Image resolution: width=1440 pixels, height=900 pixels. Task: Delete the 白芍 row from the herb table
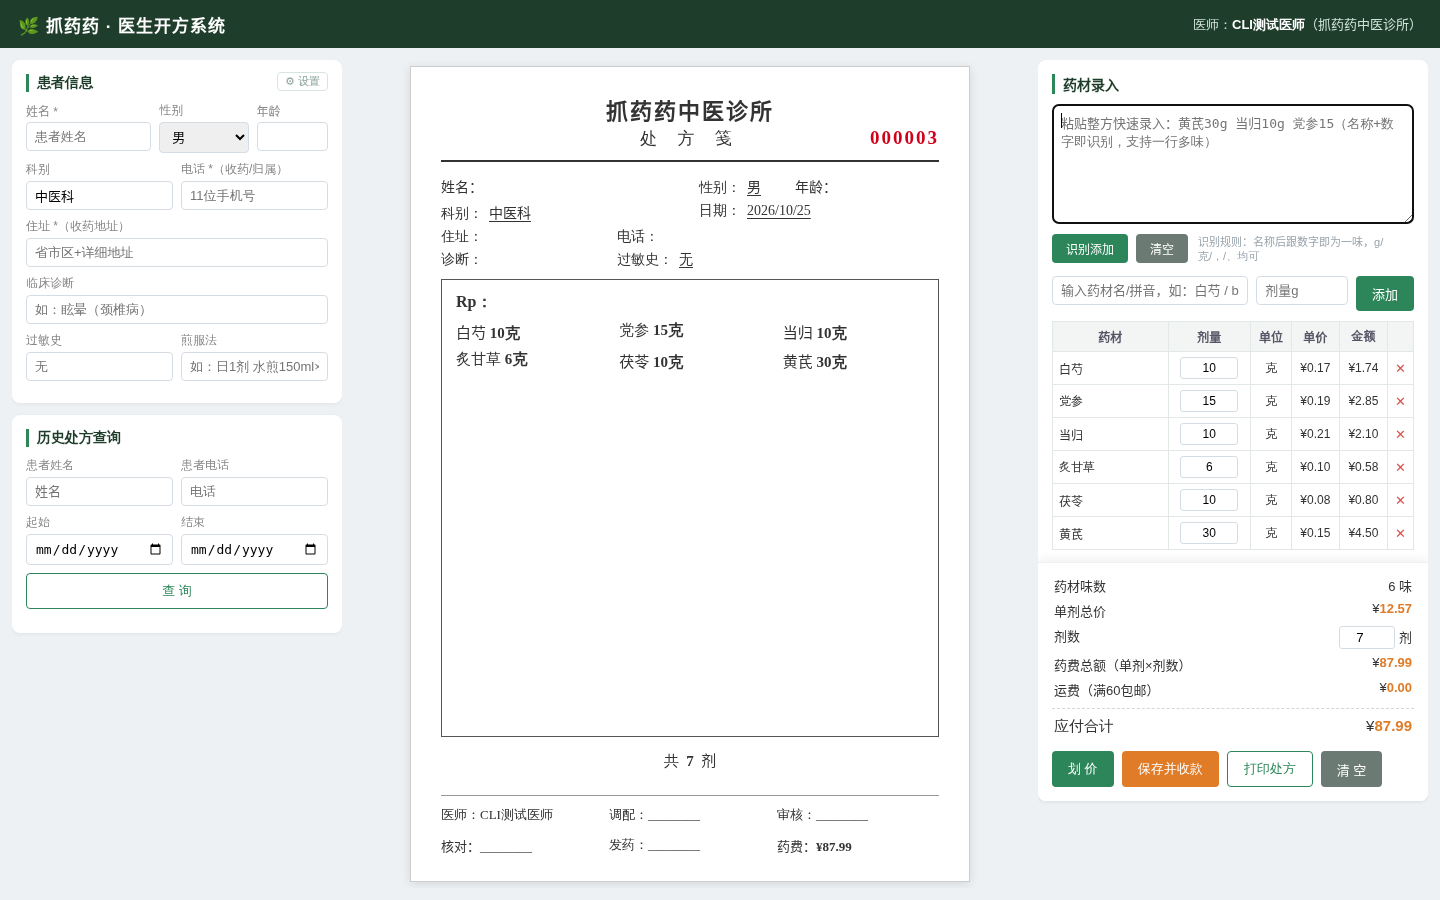pos(1400,368)
